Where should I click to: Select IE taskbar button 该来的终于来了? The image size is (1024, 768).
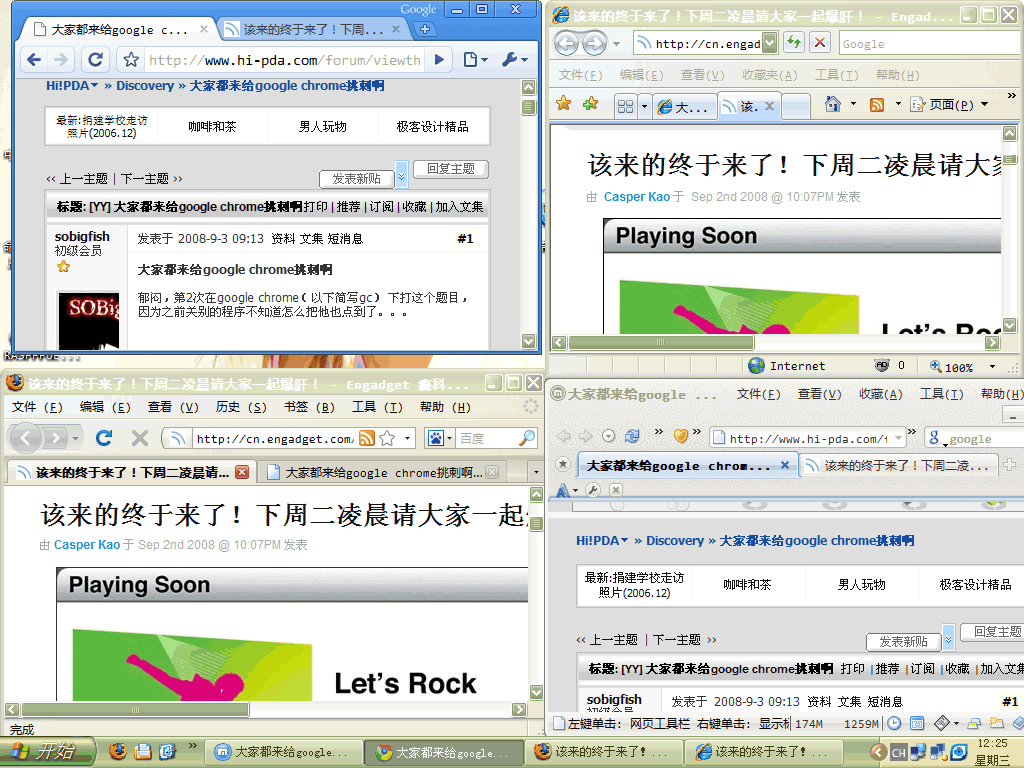(x=762, y=752)
